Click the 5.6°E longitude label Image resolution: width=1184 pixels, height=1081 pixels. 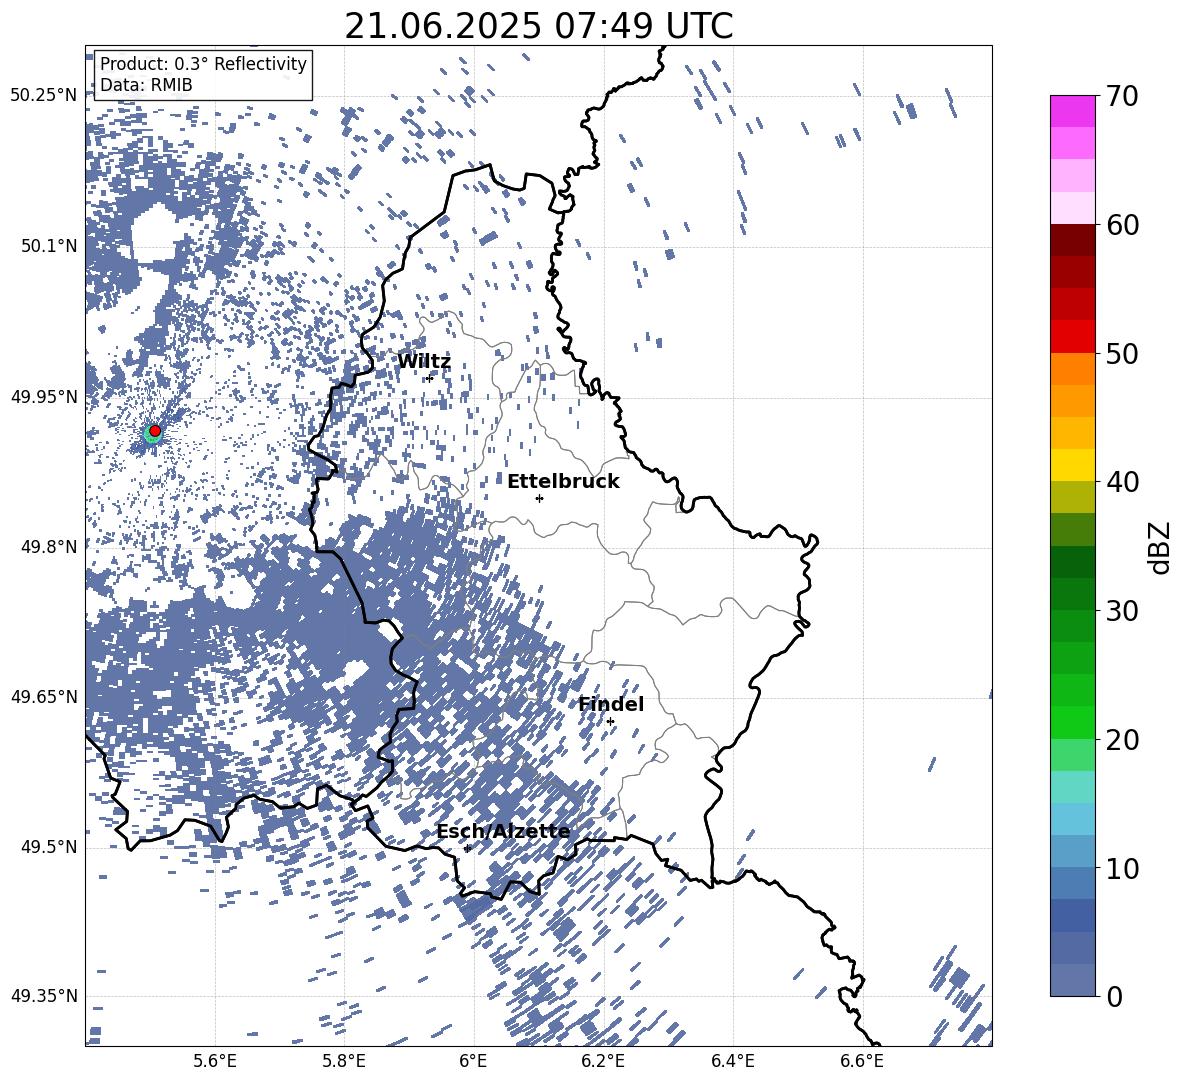point(215,1061)
